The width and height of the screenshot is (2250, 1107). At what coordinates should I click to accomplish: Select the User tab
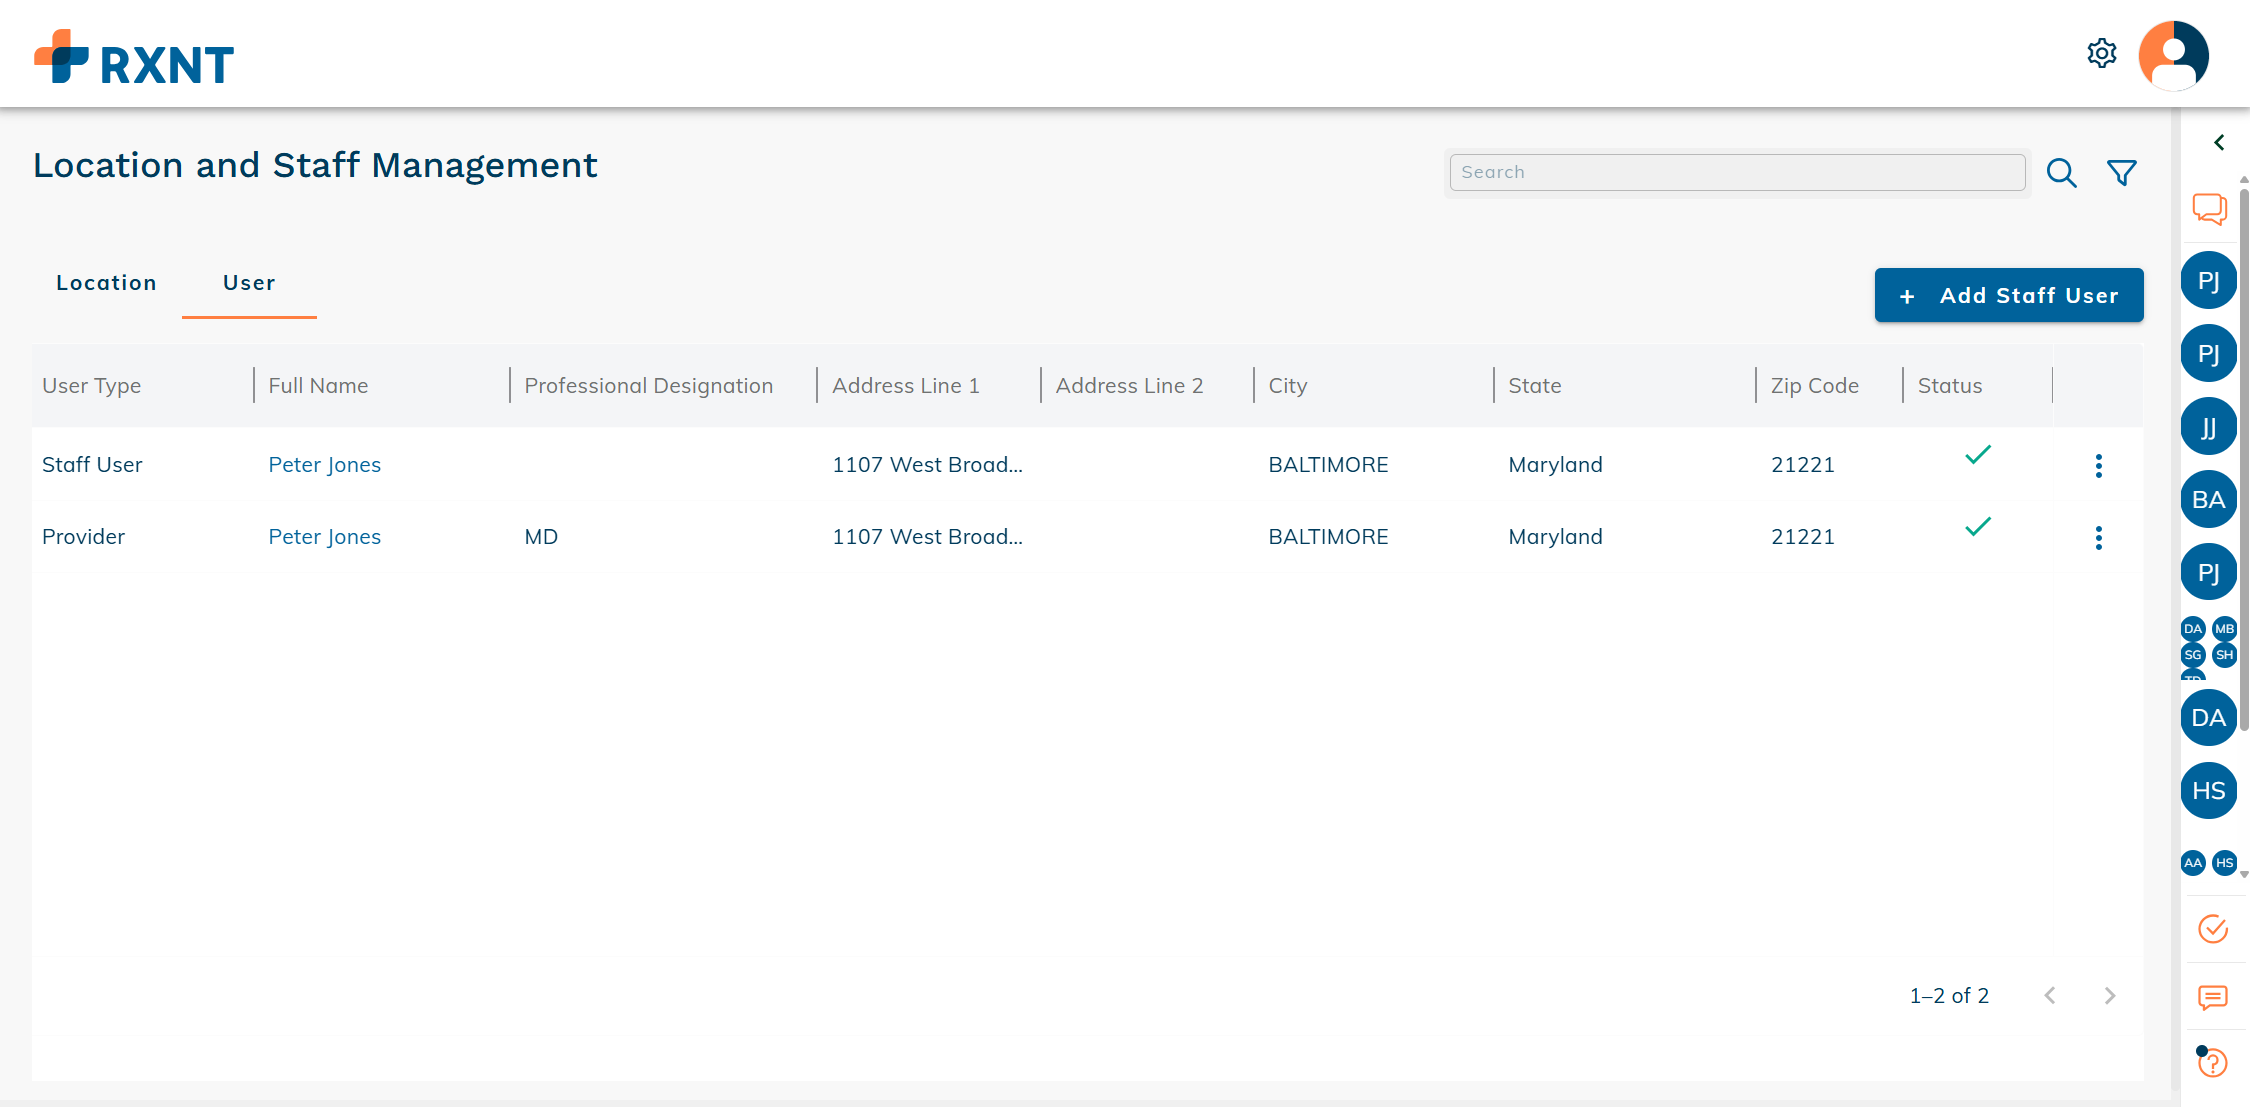(249, 283)
